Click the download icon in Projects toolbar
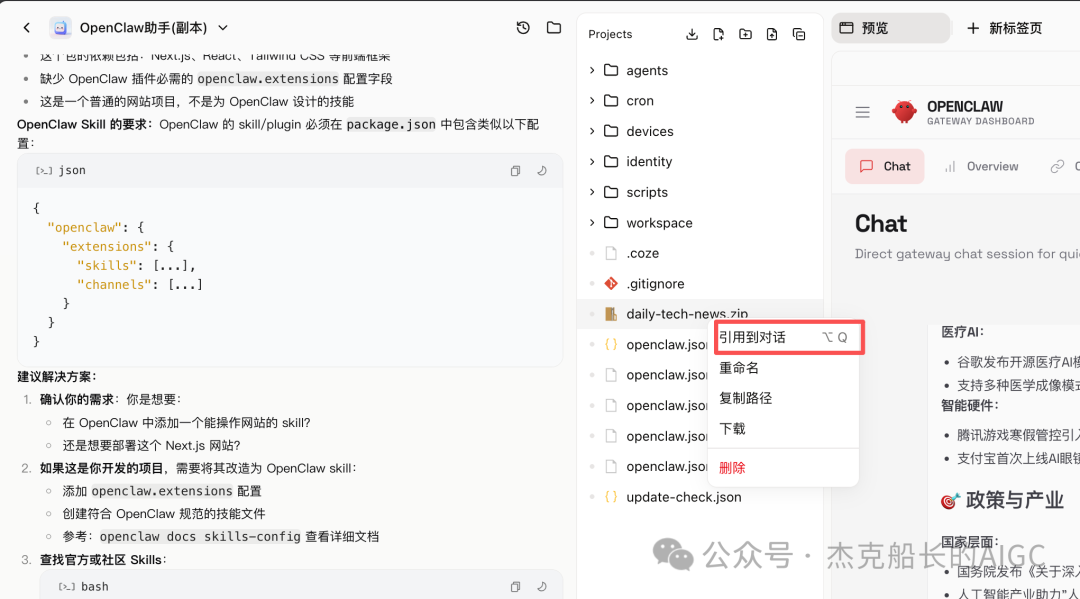1080x599 pixels. [692, 34]
